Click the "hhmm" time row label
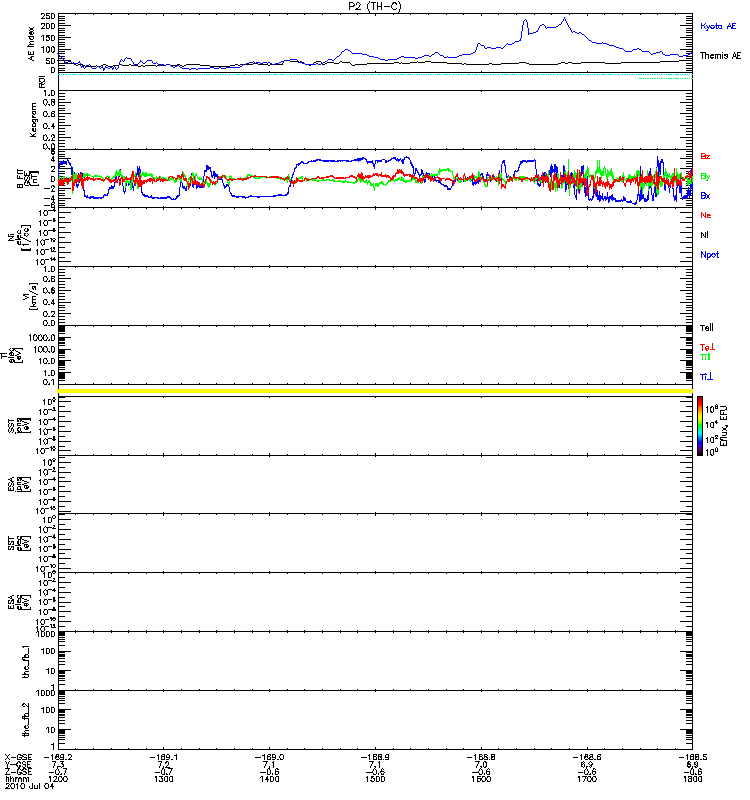Screen dimensions: 750x800 (x=15, y=779)
